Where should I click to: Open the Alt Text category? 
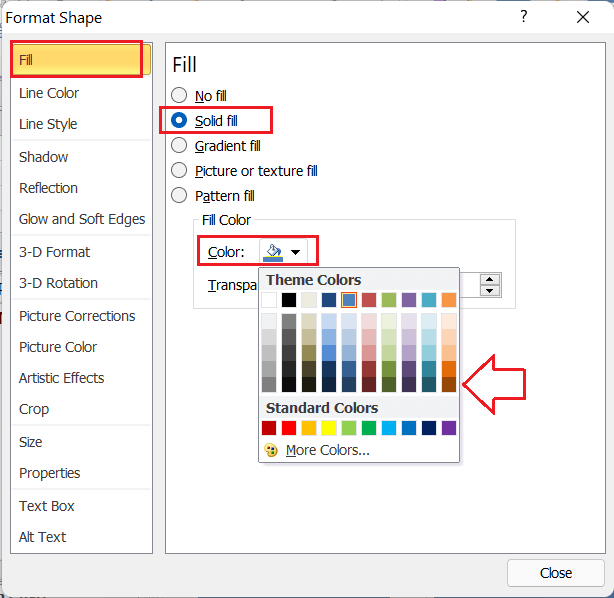click(81, 537)
